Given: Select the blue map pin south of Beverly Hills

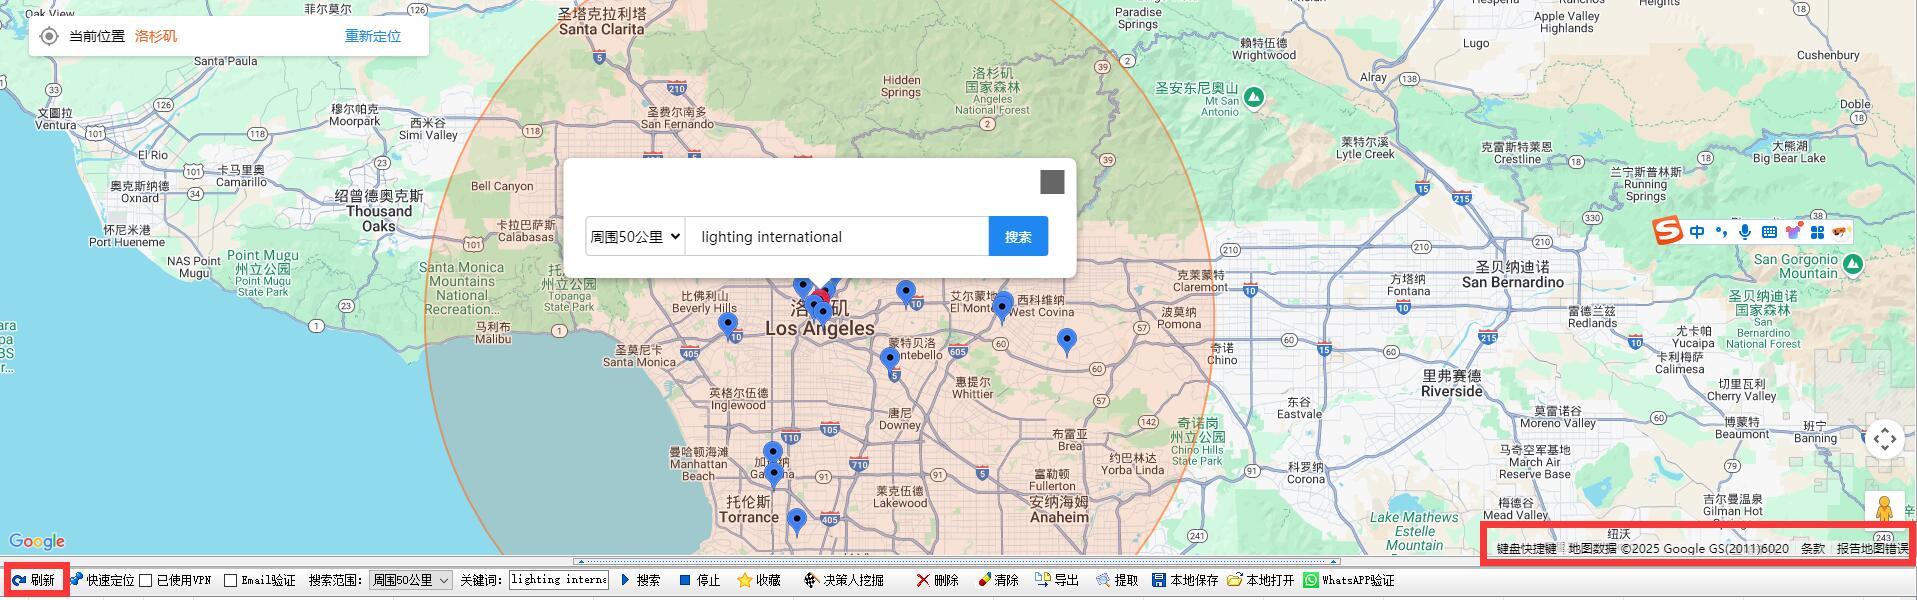Looking at the screenshot, I should tap(728, 326).
